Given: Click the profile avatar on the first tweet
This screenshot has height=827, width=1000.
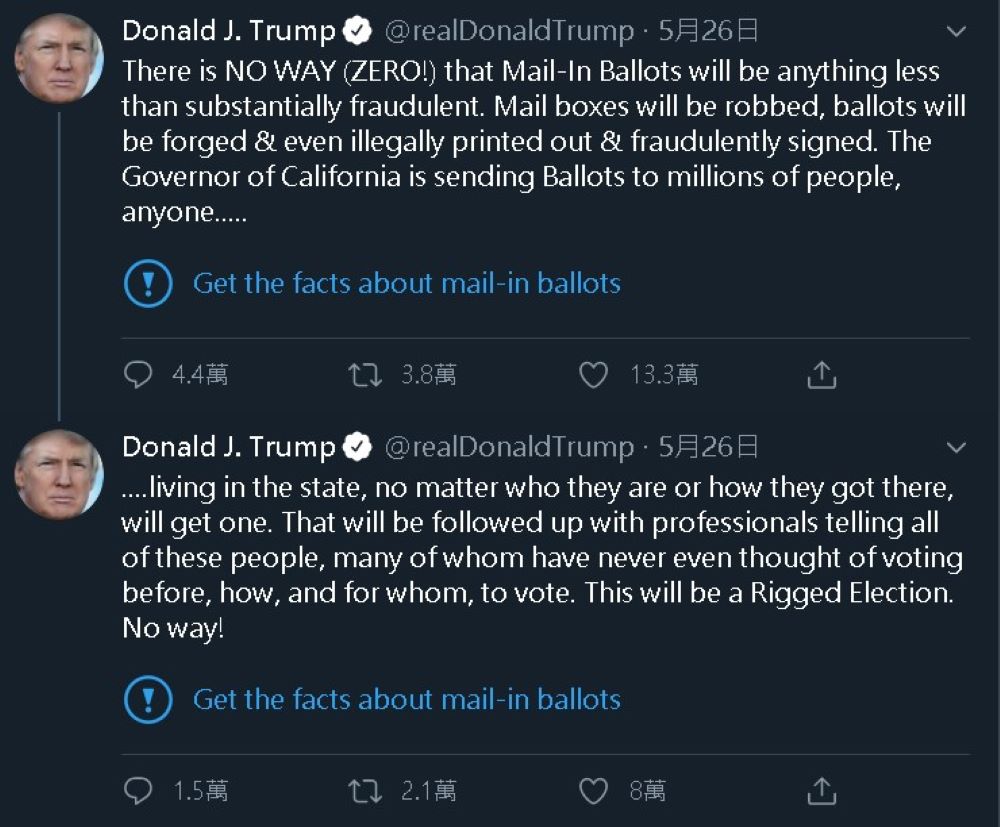Looking at the screenshot, I should [59, 59].
